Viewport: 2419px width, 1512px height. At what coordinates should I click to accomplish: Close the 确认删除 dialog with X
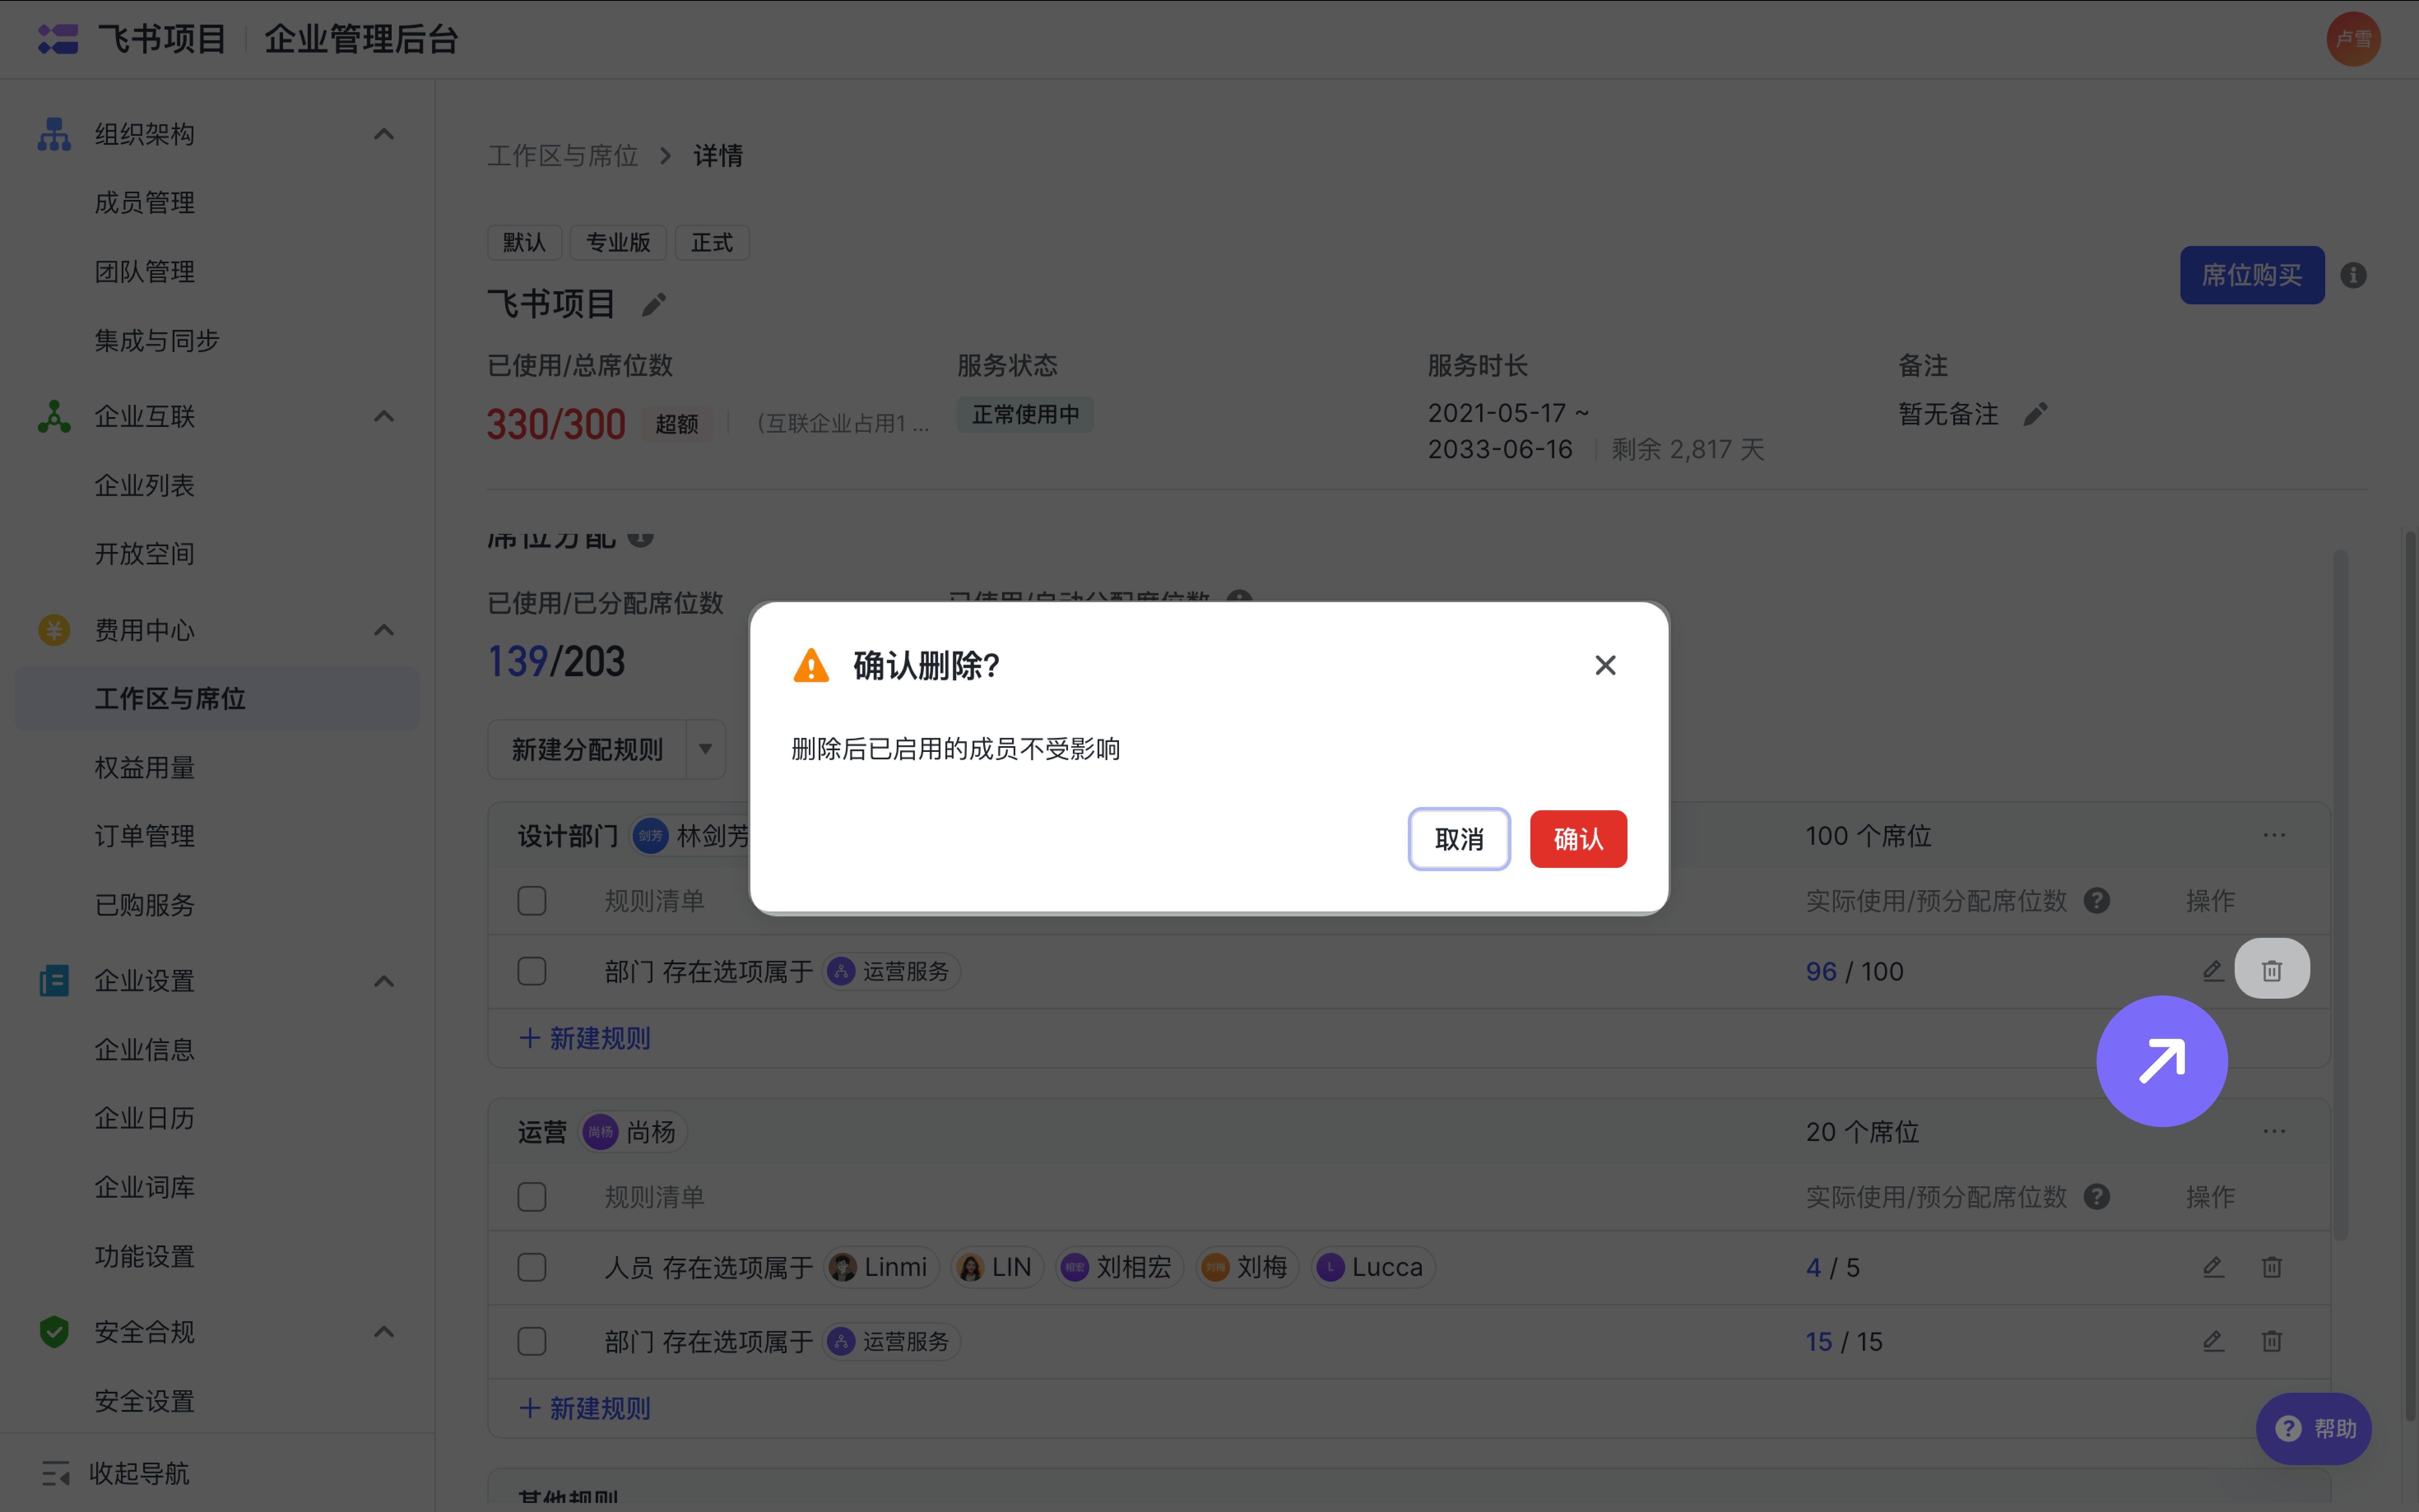pos(1605,665)
